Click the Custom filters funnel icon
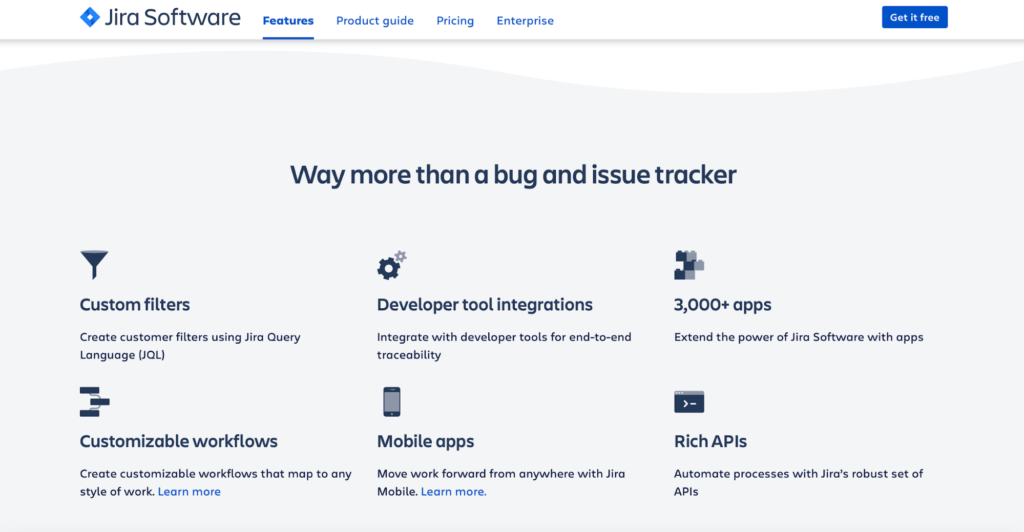The width and height of the screenshot is (1024, 532). coord(94,264)
